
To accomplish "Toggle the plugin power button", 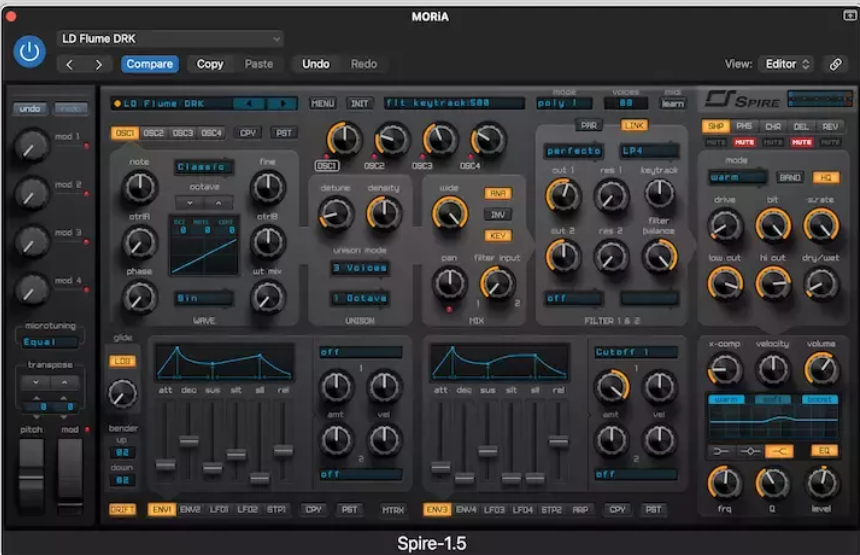I will tap(29, 52).
